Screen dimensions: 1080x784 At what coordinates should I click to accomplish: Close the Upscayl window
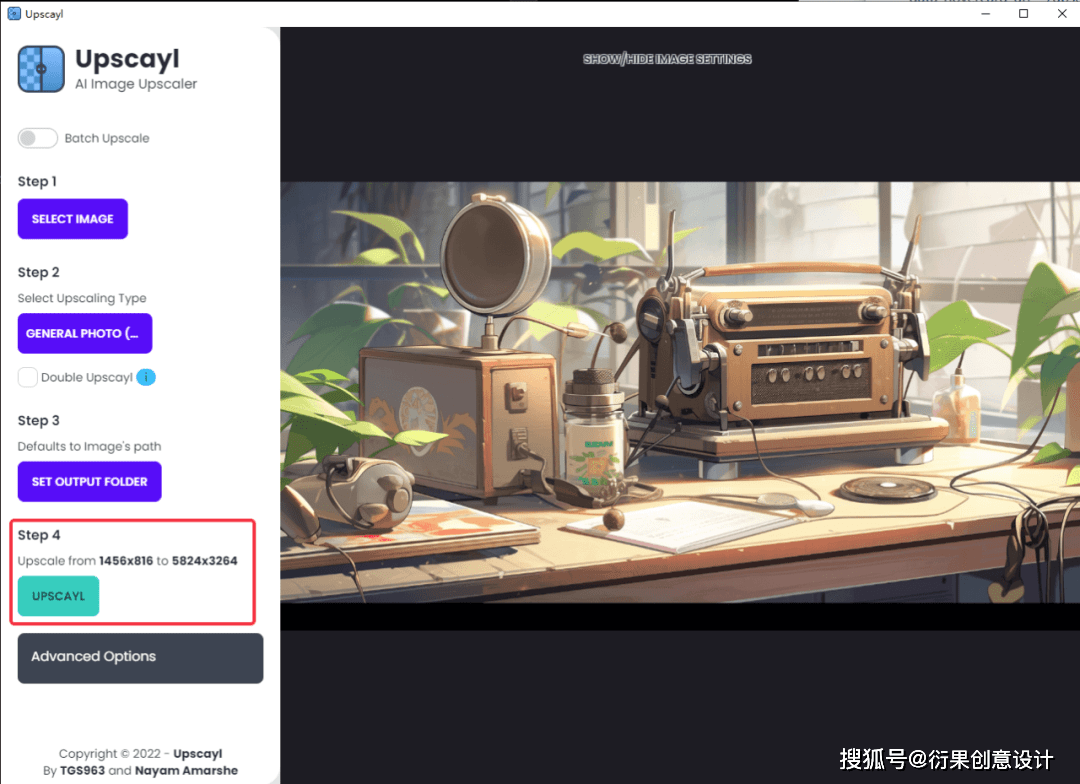1061,14
